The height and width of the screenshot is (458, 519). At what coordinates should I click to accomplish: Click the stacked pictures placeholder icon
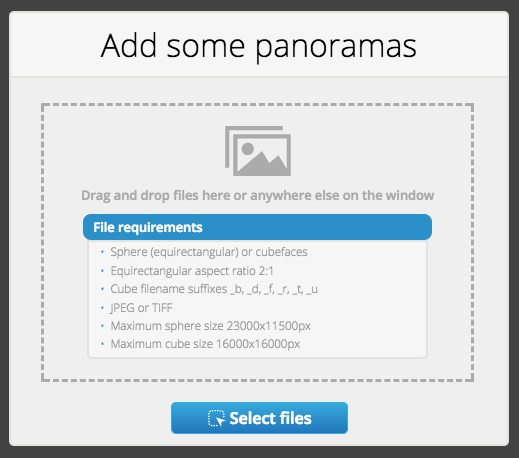(x=258, y=151)
